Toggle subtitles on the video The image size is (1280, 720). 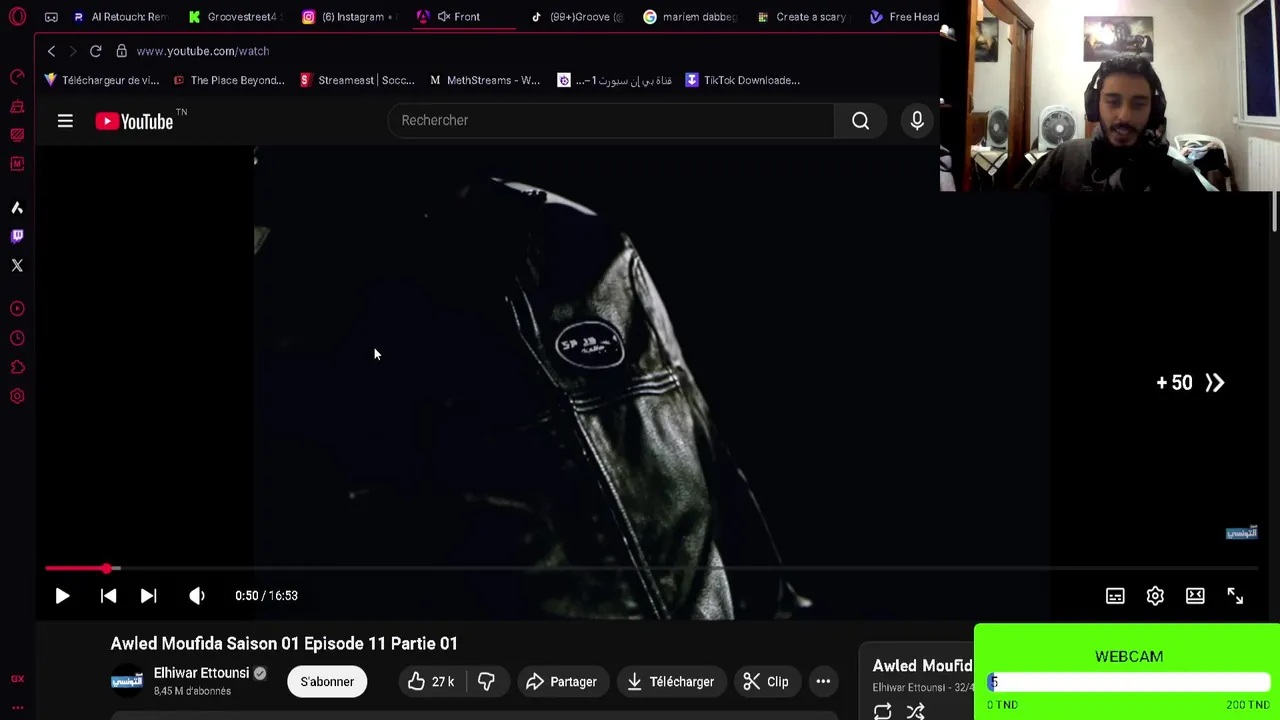1115,596
